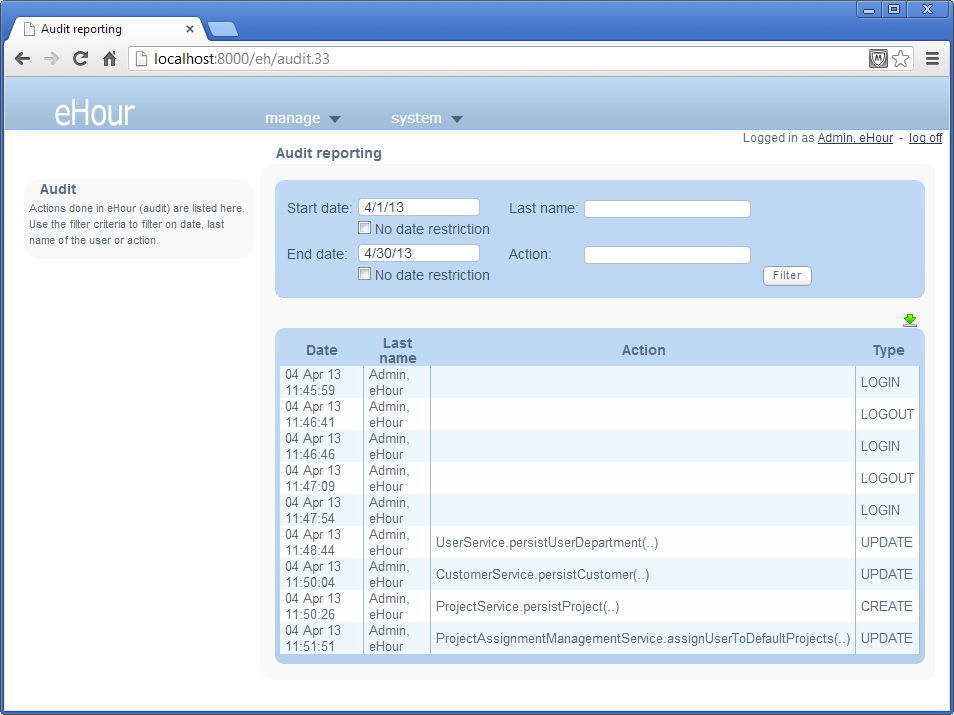Click the log off link
Image resolution: width=954 pixels, height=715 pixels.
tap(925, 138)
